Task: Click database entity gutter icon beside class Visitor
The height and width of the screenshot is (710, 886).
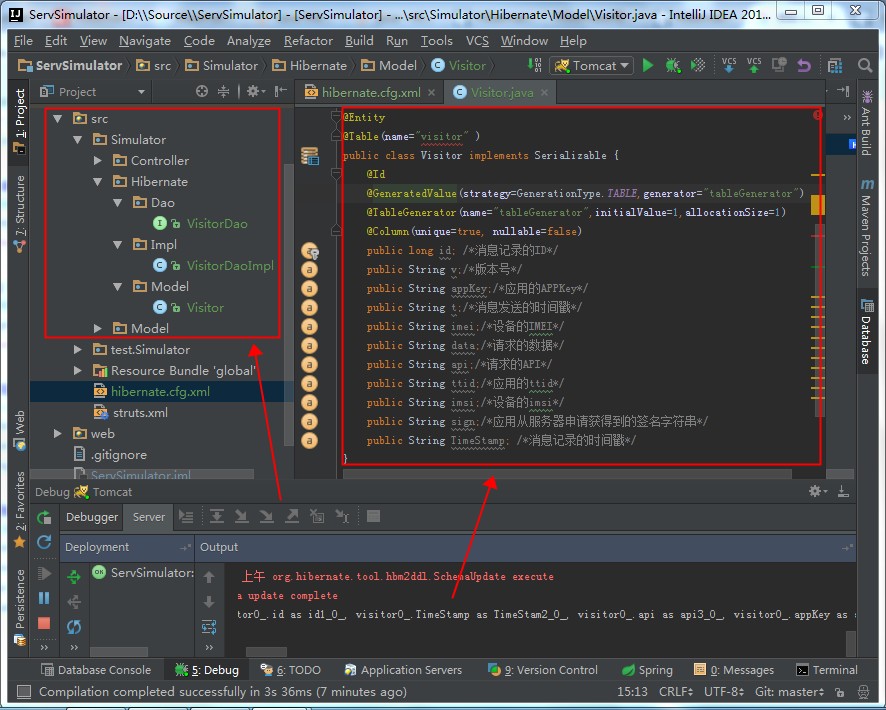Action: point(310,156)
